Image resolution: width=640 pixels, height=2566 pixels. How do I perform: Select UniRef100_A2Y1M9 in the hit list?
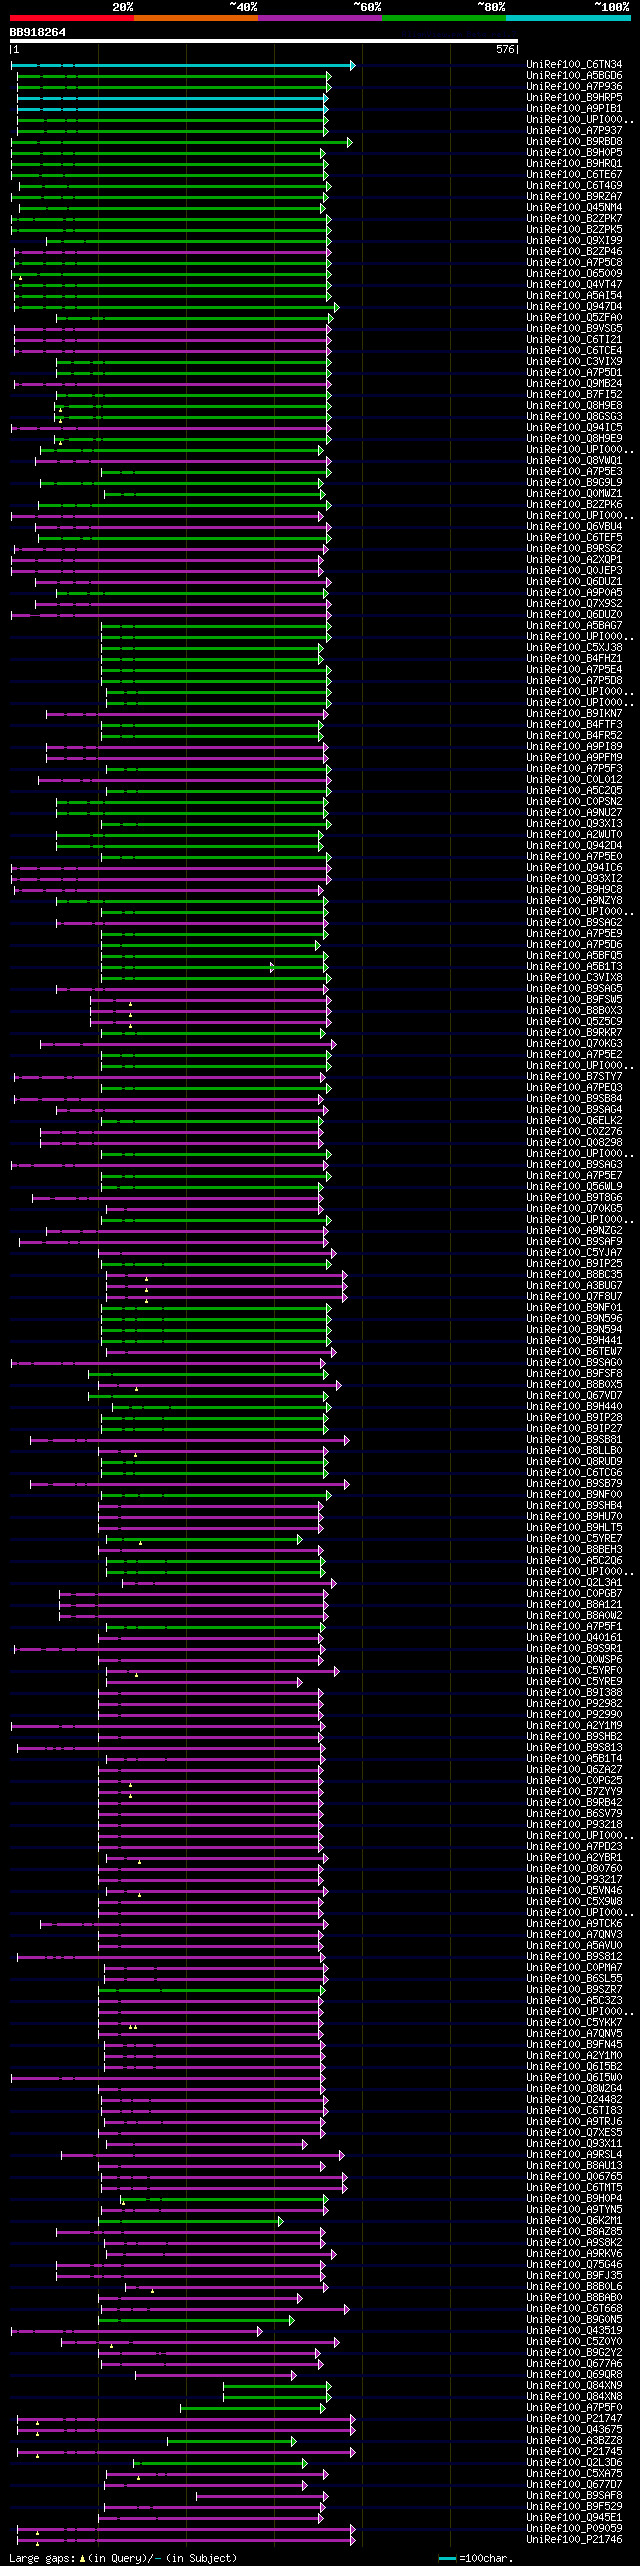pyautogui.click(x=574, y=1726)
